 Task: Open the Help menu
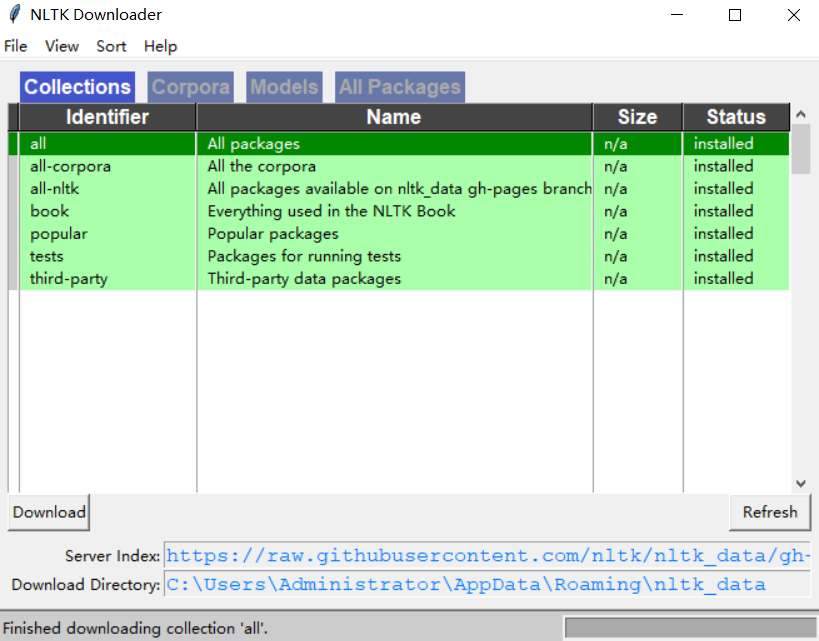click(160, 46)
